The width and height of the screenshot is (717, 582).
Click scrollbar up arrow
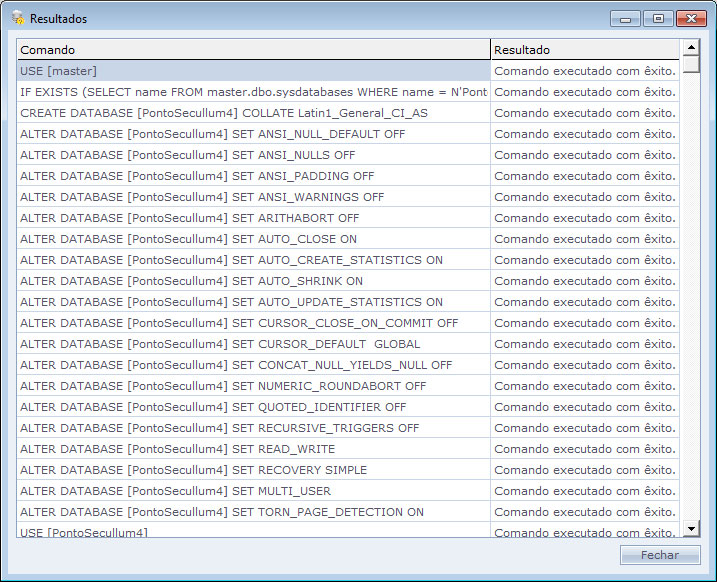coord(691,47)
